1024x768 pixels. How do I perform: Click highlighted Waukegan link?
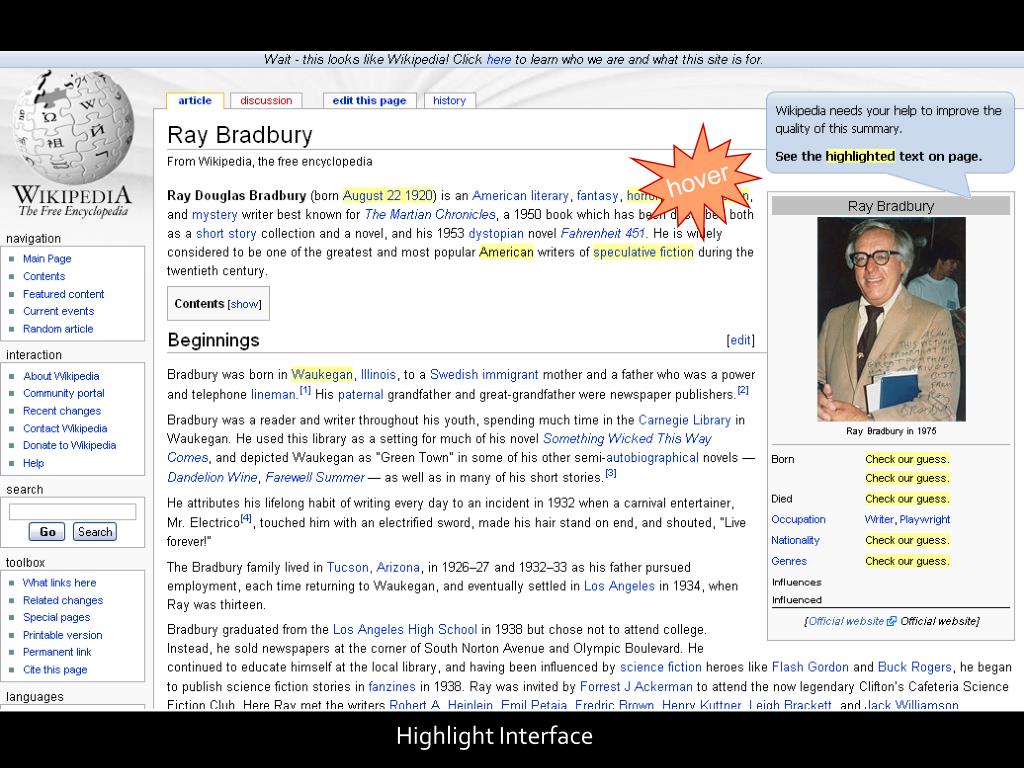pos(322,374)
